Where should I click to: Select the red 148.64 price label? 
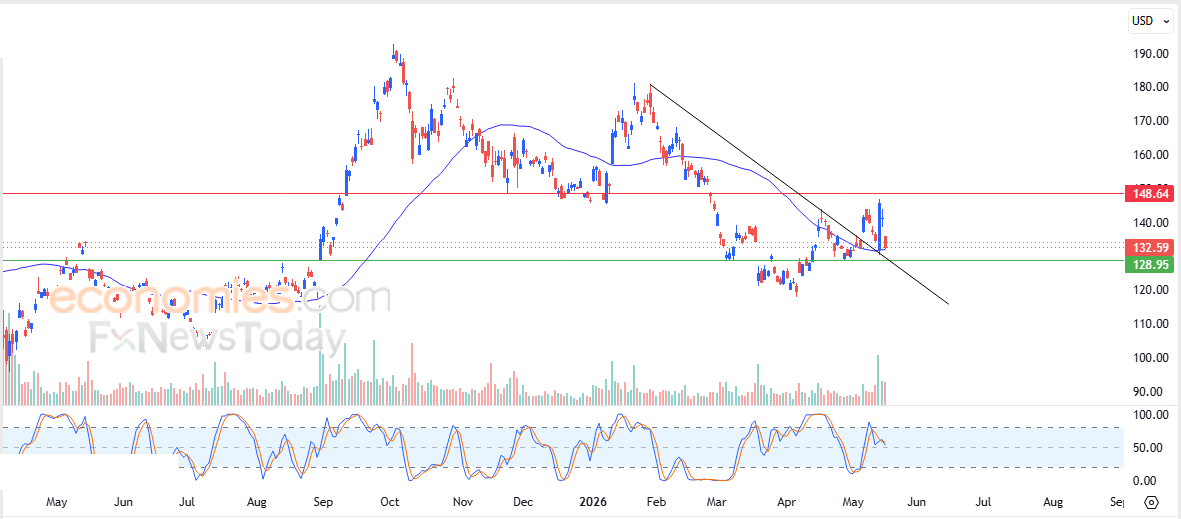click(1148, 194)
